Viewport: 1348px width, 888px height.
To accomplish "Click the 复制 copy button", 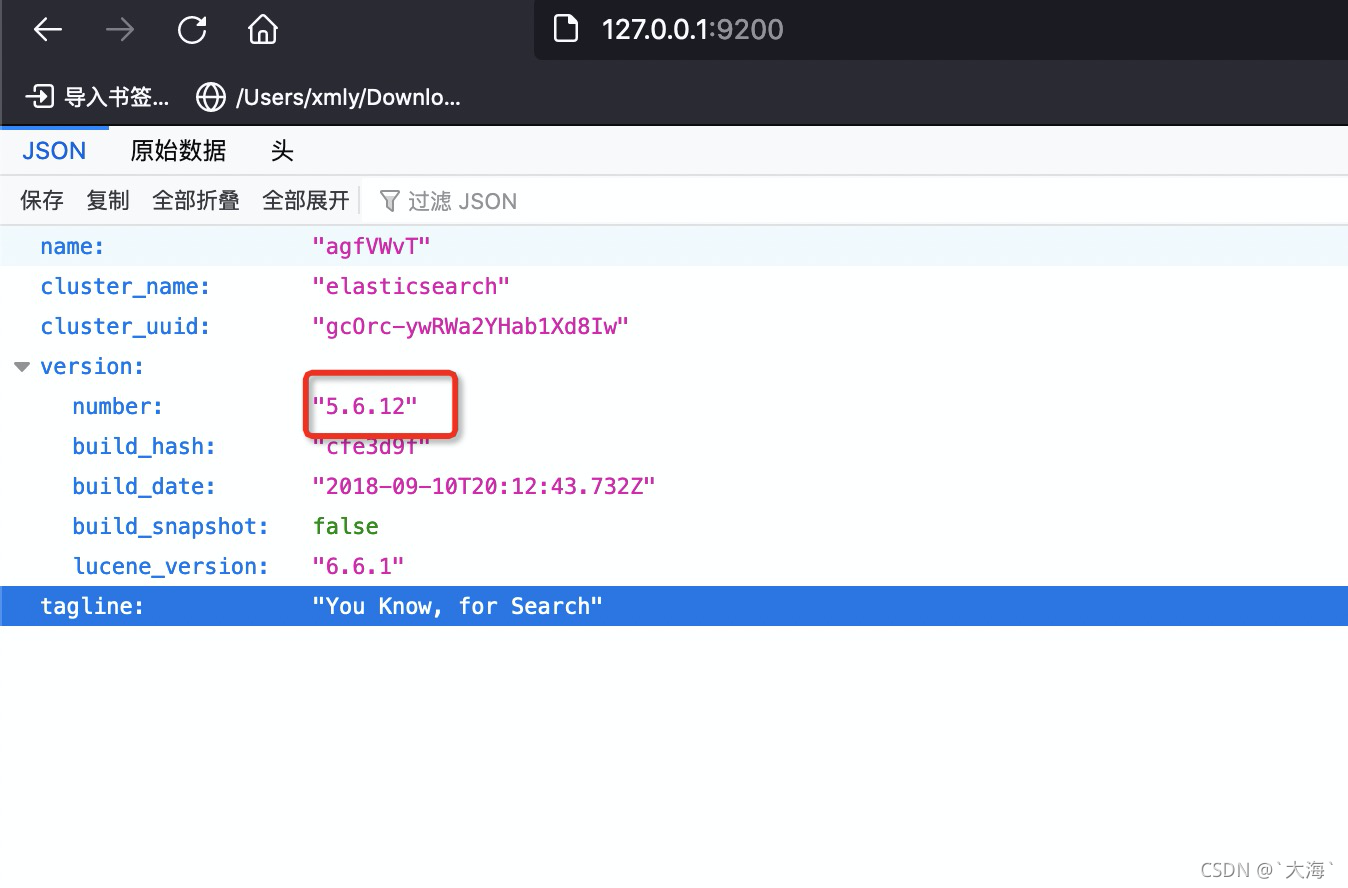I will [108, 201].
